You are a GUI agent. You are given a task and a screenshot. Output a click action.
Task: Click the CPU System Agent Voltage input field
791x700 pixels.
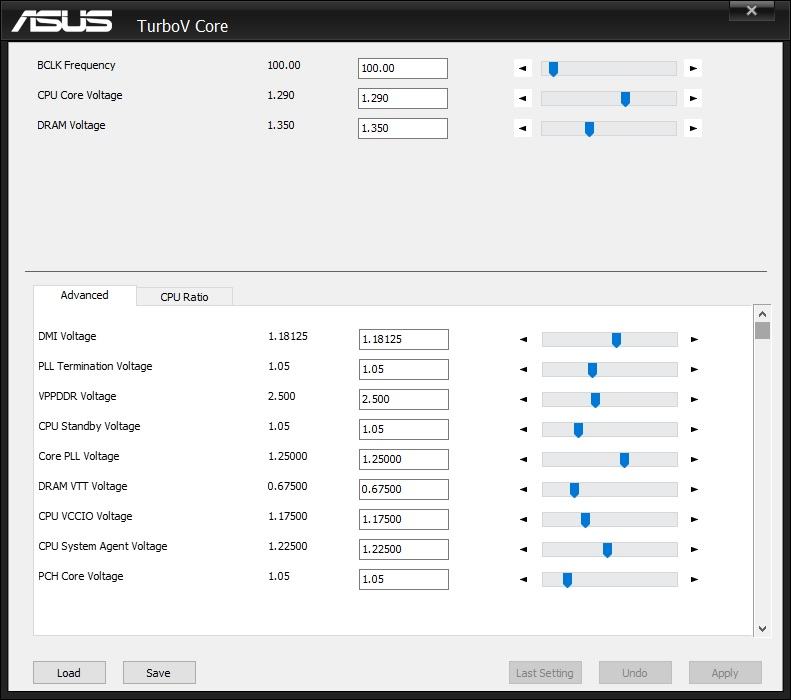(404, 549)
